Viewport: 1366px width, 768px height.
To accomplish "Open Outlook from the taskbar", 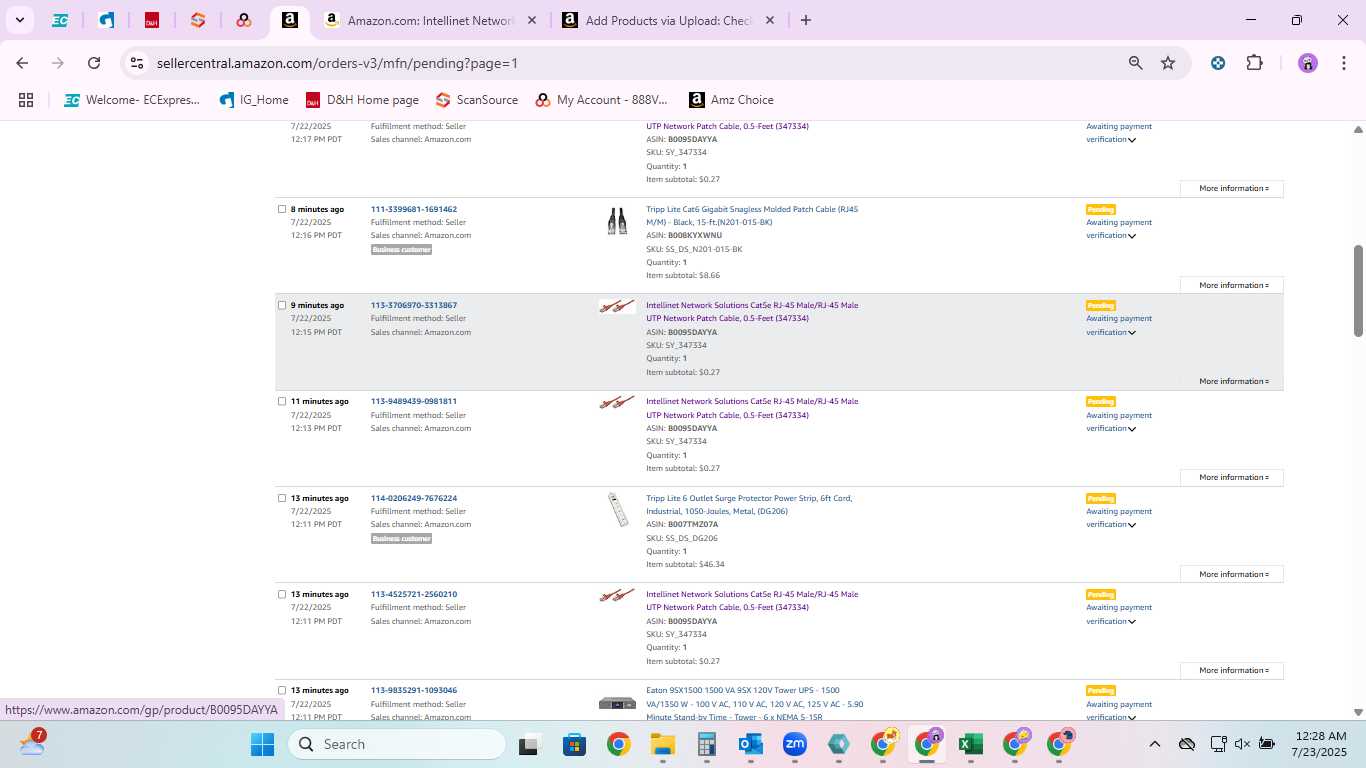I will [x=751, y=744].
